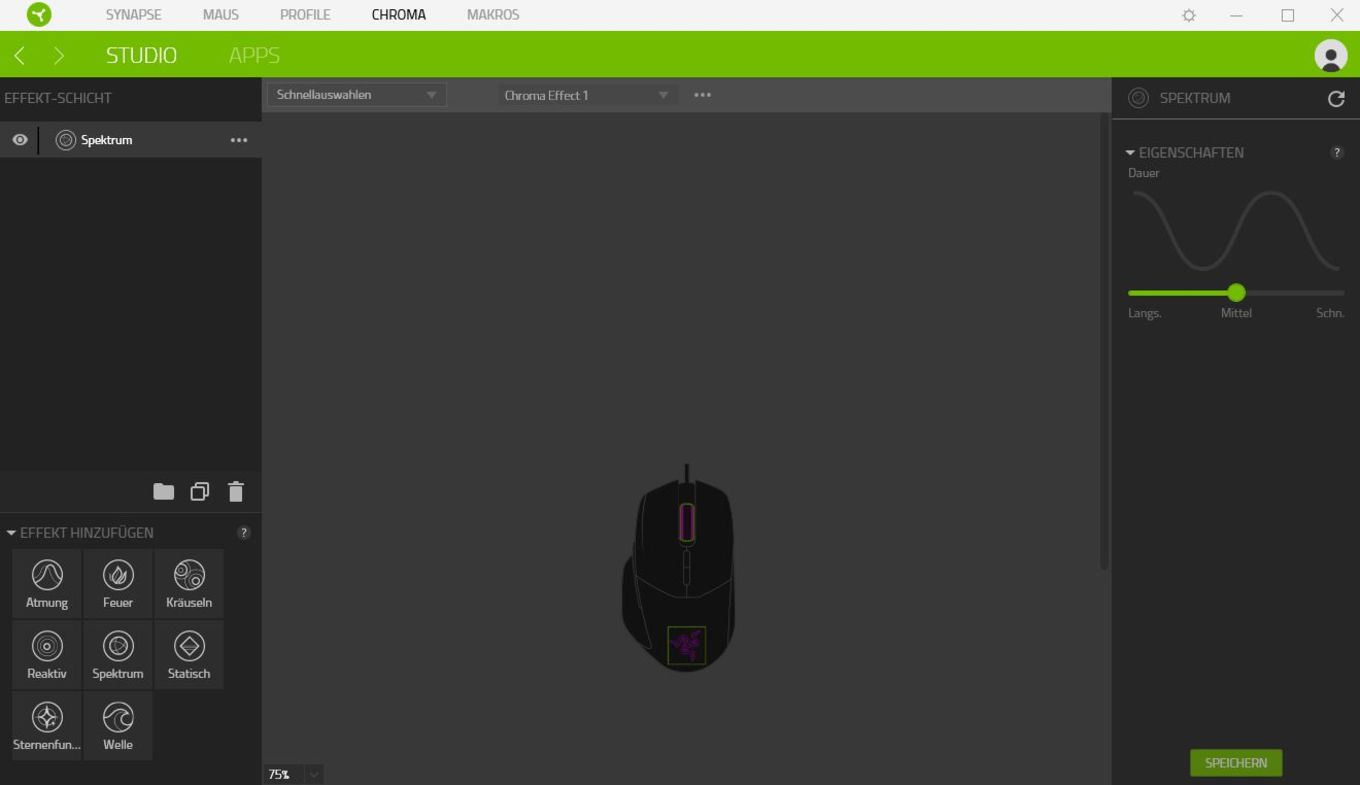Open Chroma Effect options three-dot menu
Image resolution: width=1360 pixels, height=785 pixels.
point(703,95)
